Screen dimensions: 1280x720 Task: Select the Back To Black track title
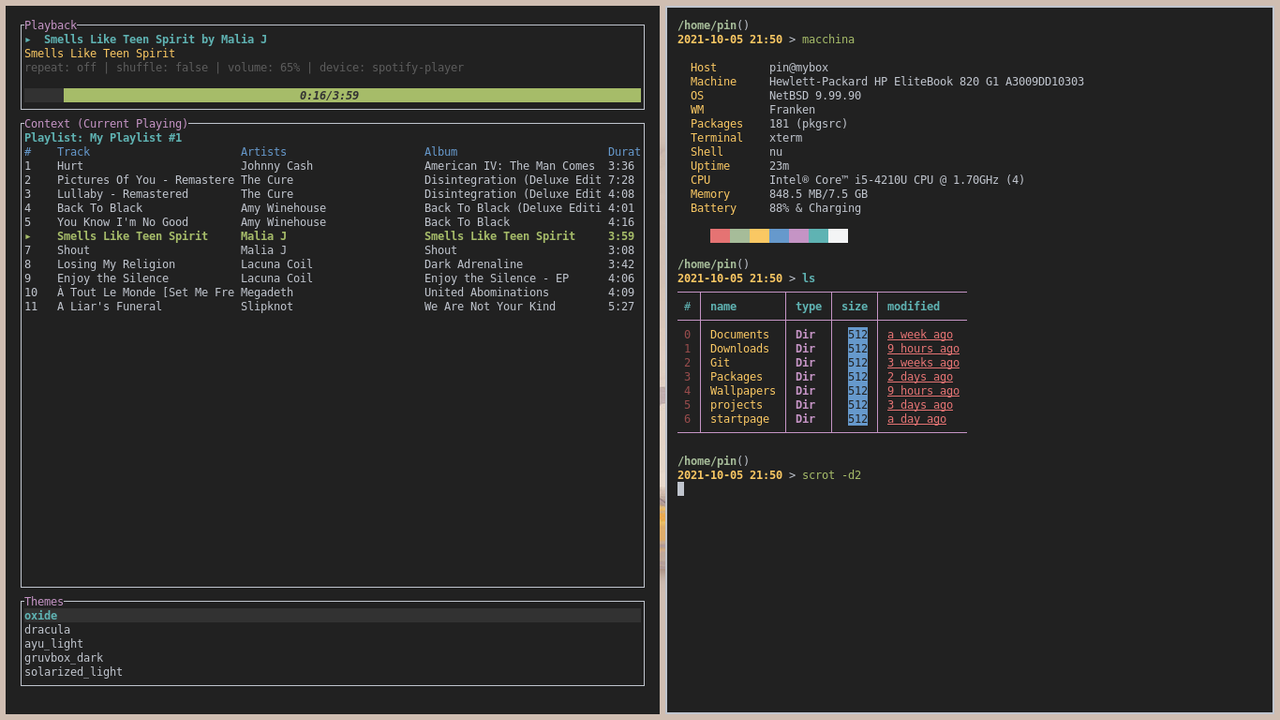point(100,208)
